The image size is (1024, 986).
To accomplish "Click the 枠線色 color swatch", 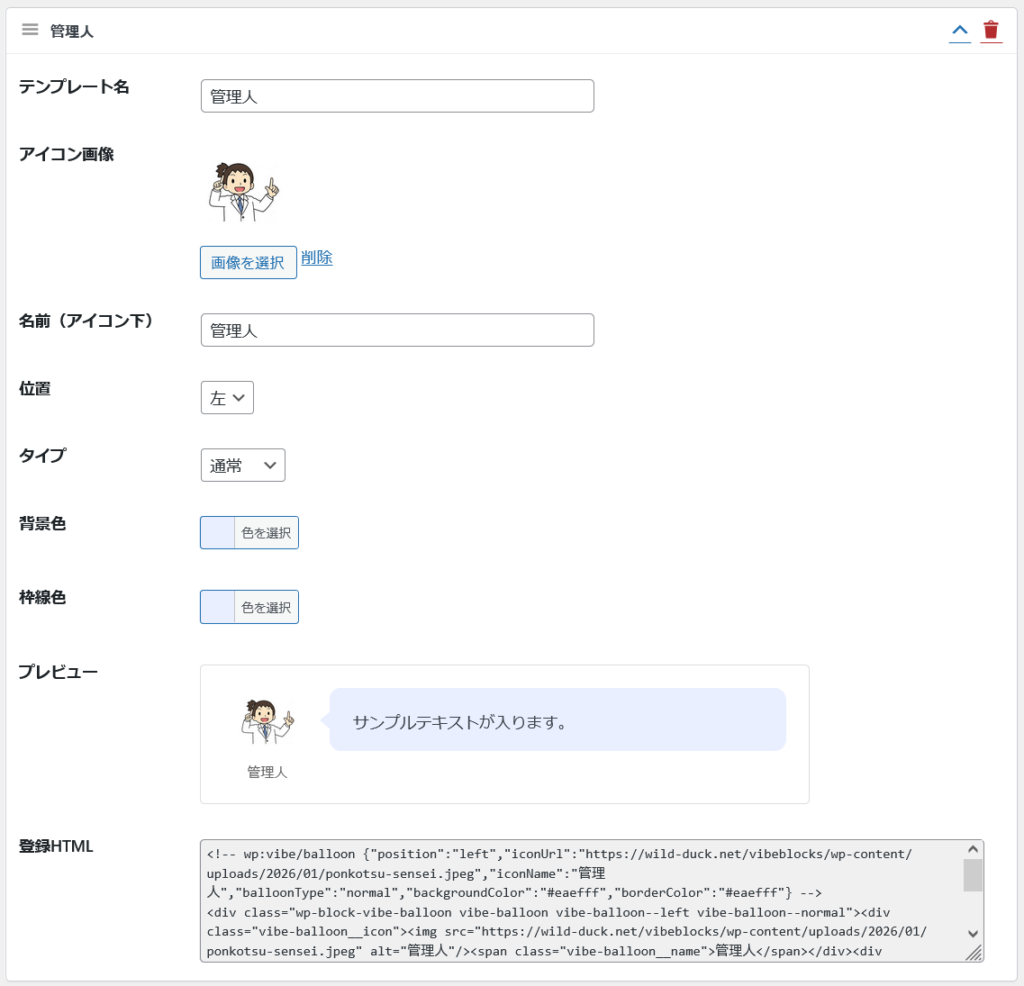I will [218, 607].
